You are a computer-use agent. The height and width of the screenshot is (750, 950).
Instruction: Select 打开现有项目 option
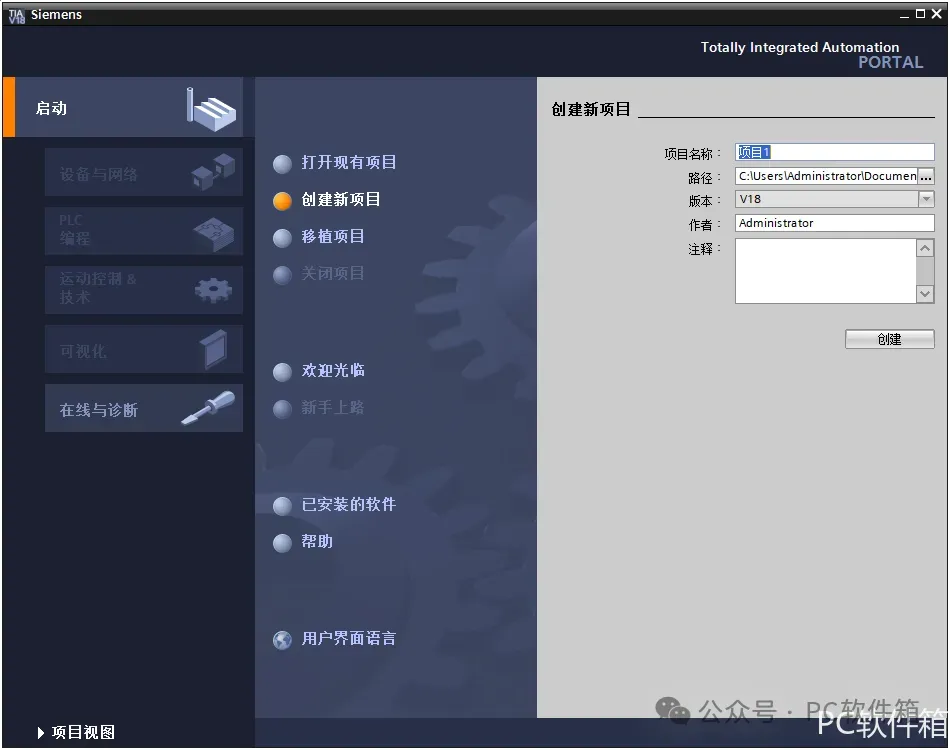349,162
